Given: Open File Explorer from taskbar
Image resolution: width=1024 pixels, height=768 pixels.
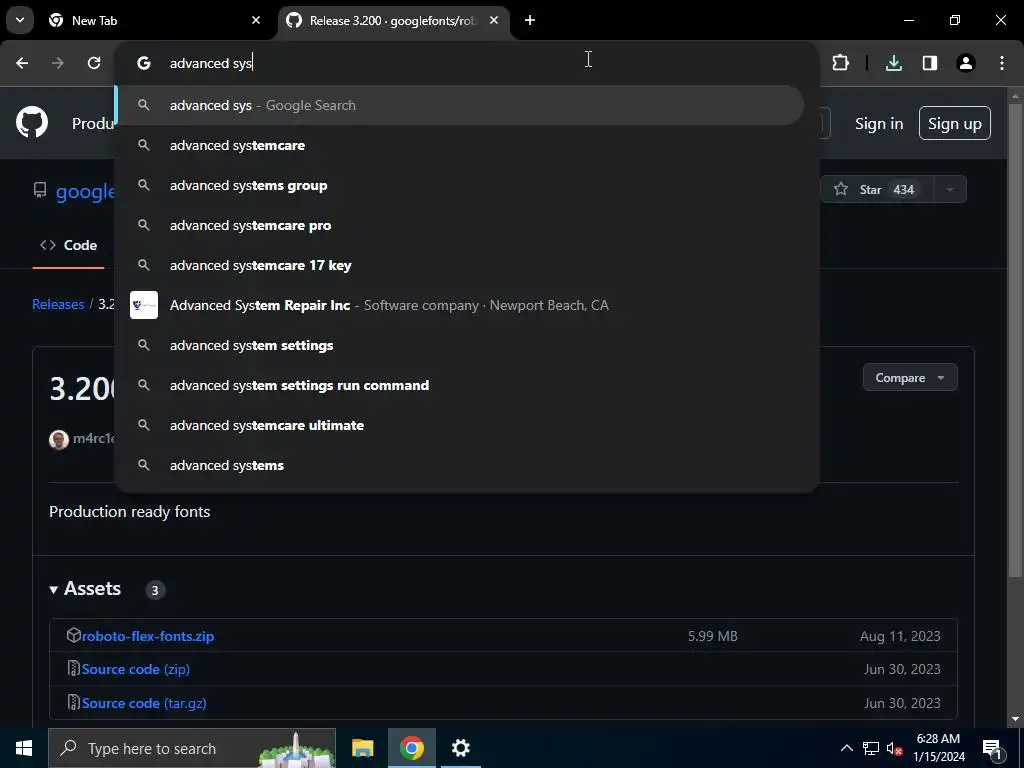Looking at the screenshot, I should pos(362,748).
